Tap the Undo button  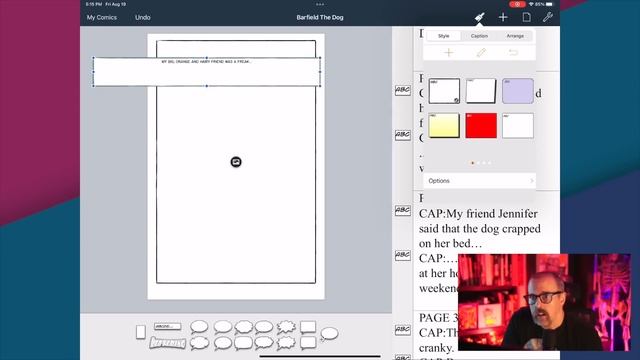[x=142, y=18]
